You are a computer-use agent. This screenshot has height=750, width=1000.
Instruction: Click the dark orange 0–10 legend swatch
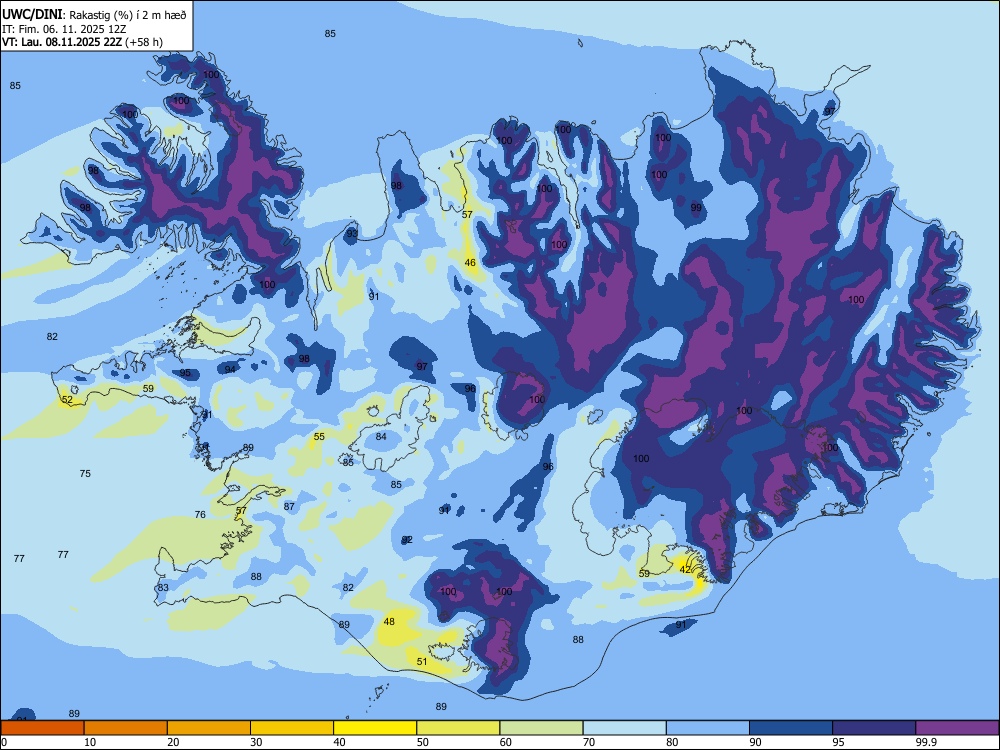42,728
